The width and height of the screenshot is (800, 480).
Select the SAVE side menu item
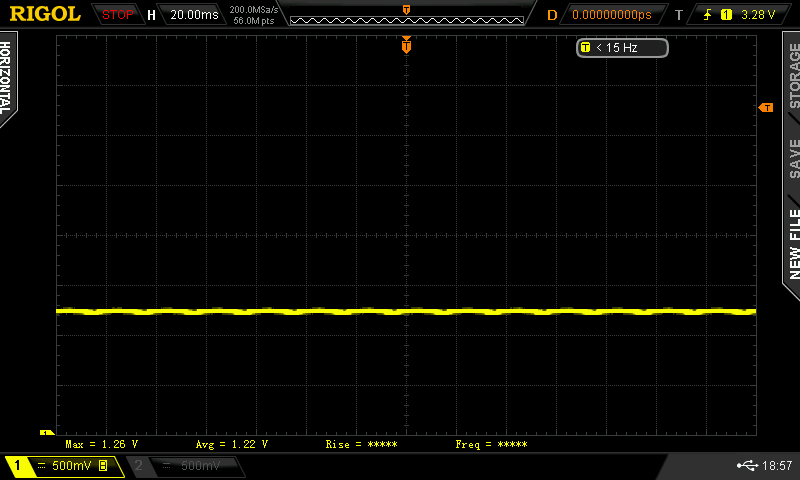pos(794,158)
